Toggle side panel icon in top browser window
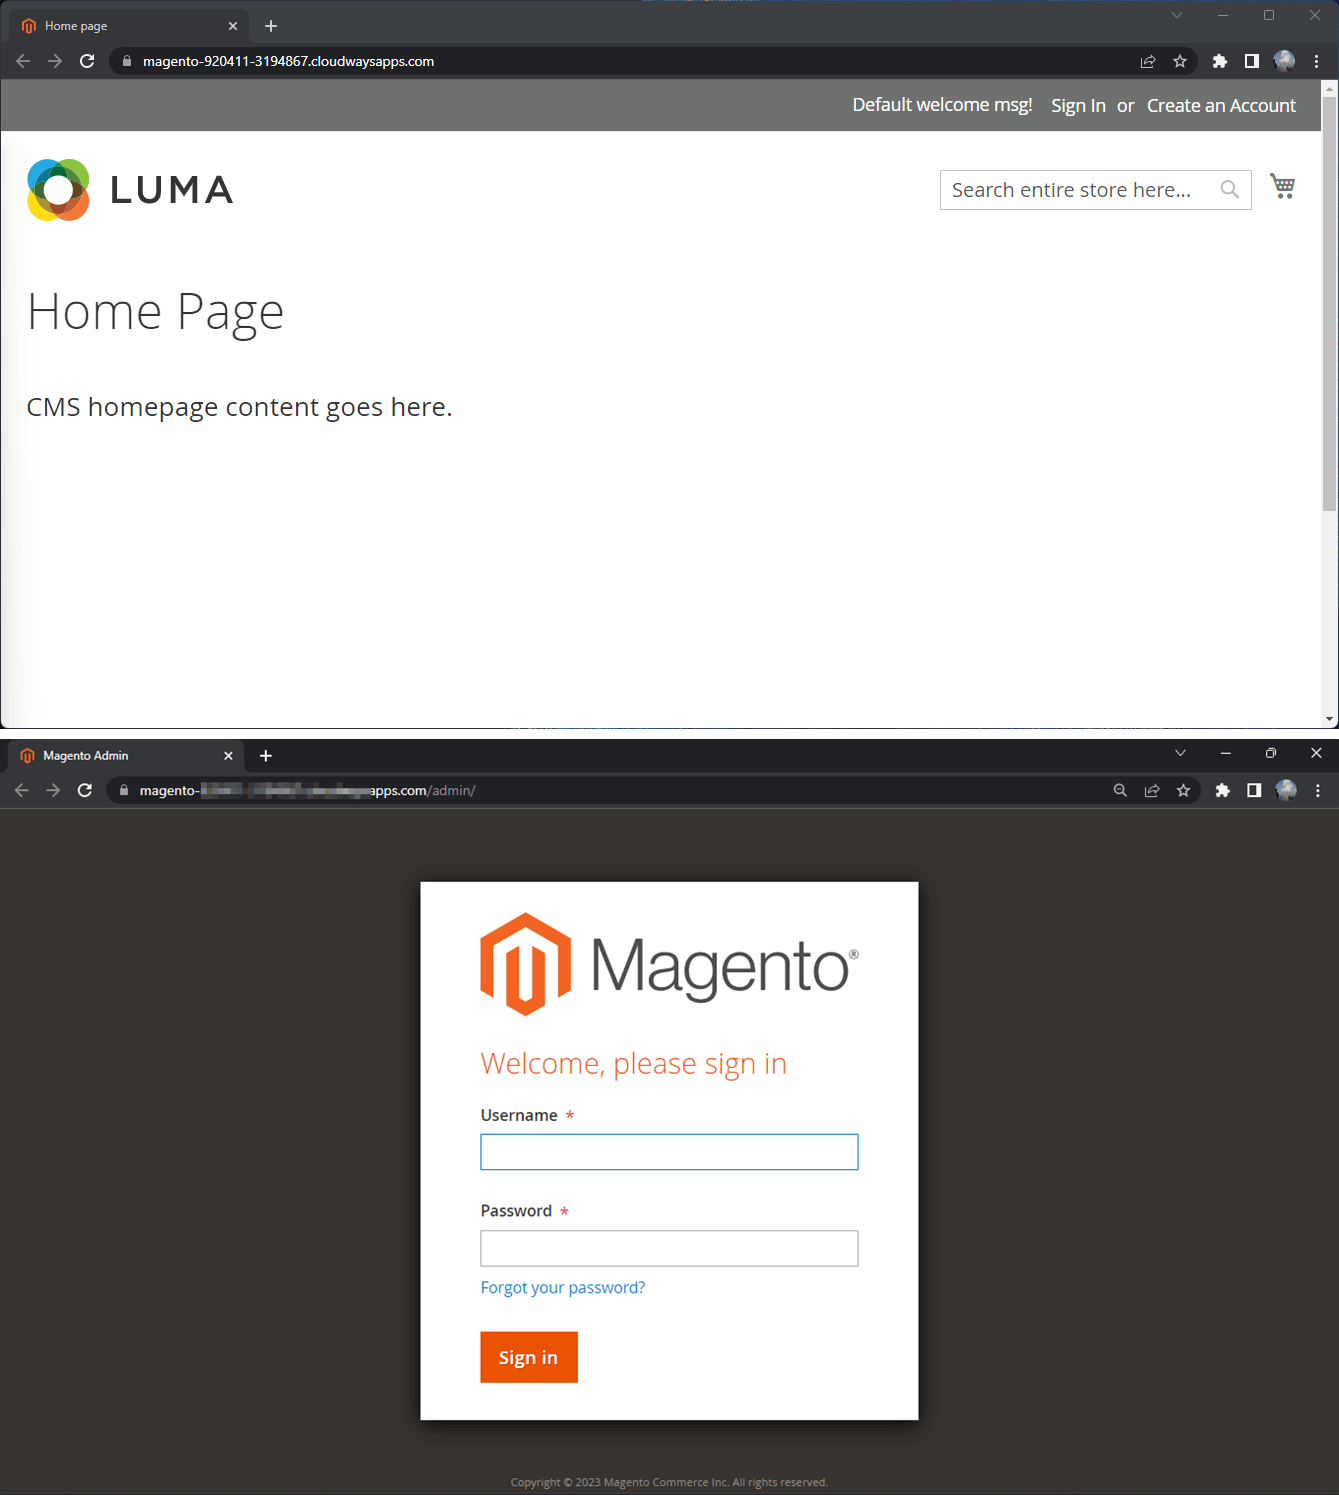 click(x=1251, y=61)
